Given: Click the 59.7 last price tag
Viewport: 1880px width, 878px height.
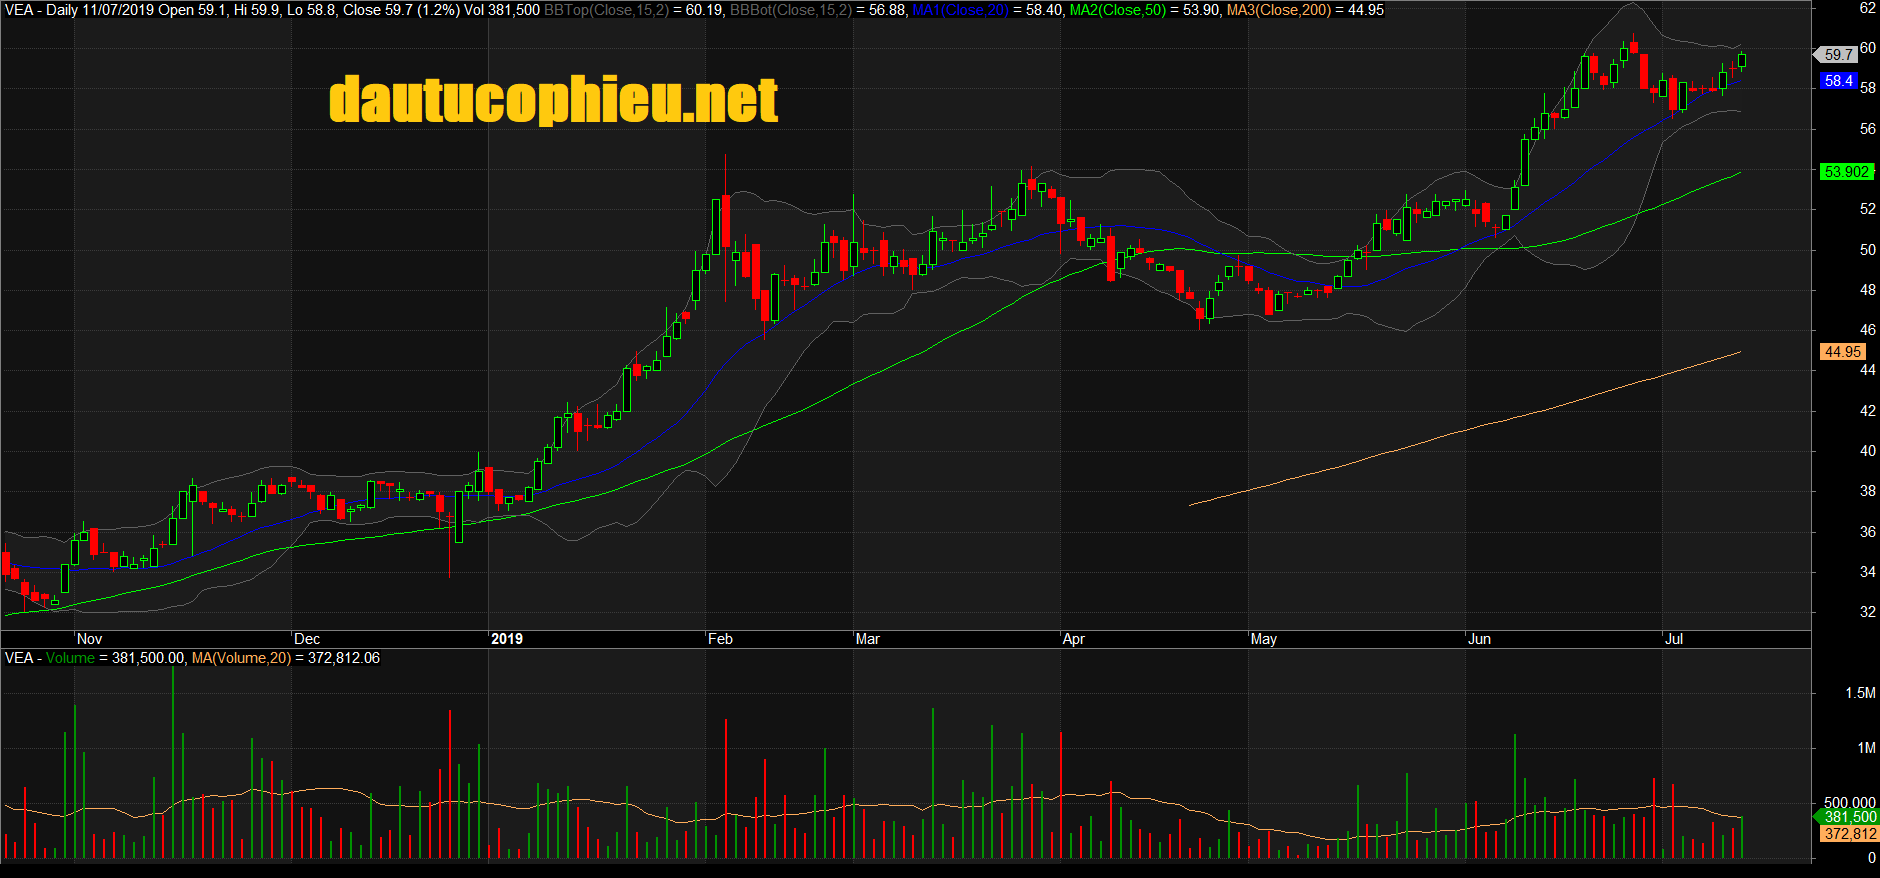Looking at the screenshot, I should [1838, 55].
